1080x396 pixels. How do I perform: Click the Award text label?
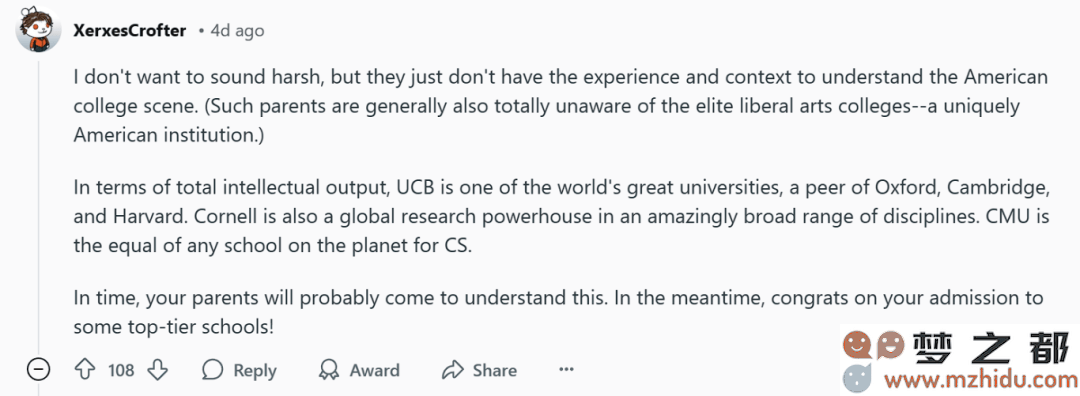(x=375, y=371)
